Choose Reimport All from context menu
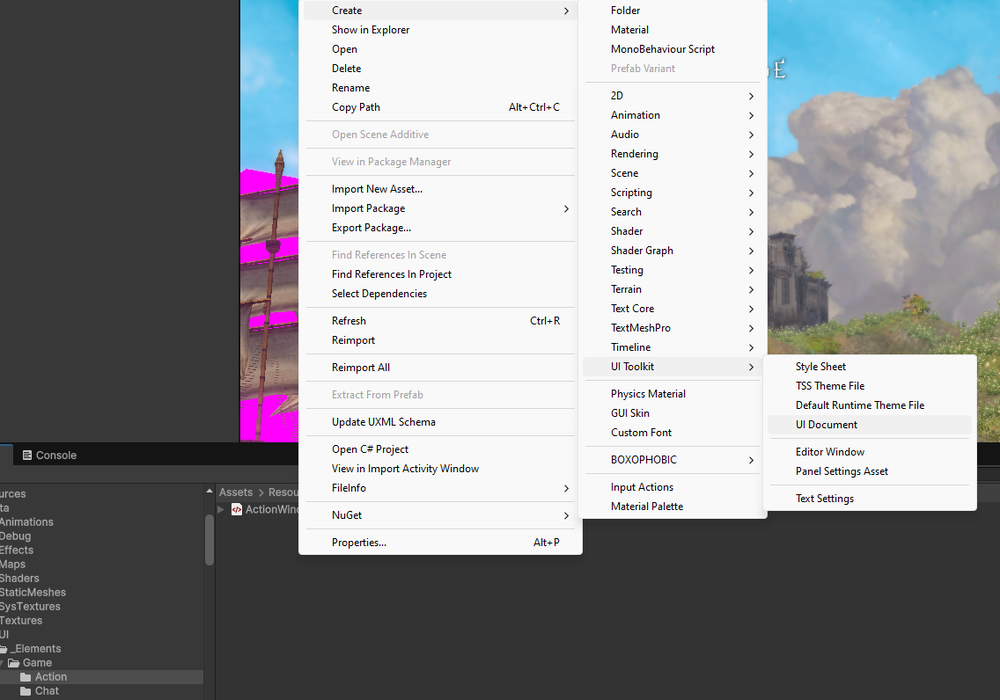This screenshot has height=700, width=1000. pos(360,368)
